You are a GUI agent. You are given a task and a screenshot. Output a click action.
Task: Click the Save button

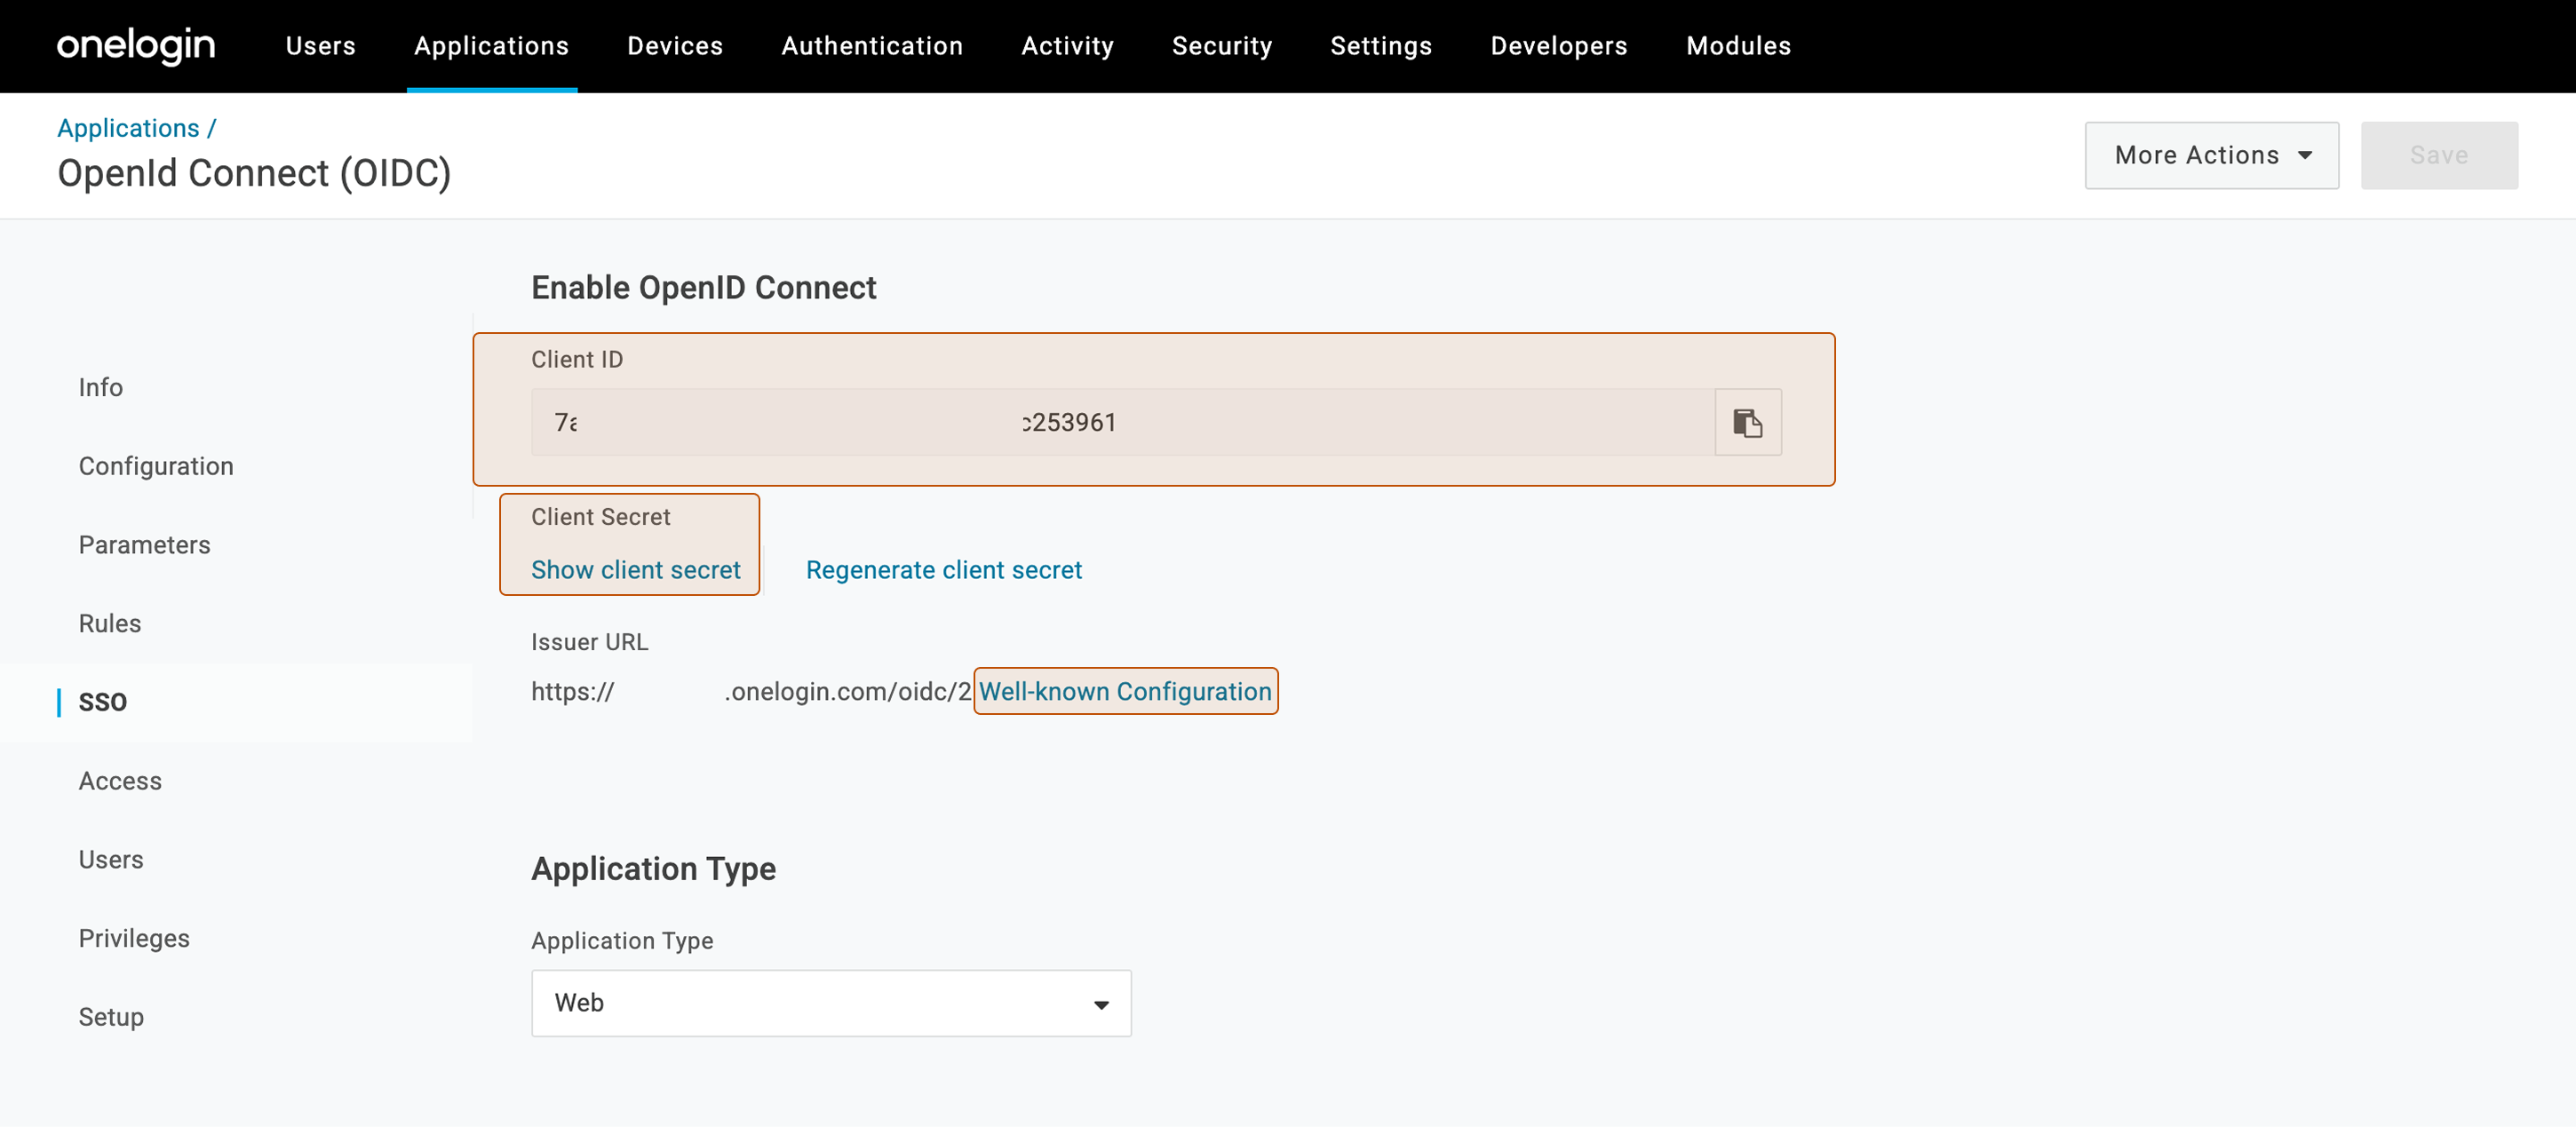click(2439, 155)
